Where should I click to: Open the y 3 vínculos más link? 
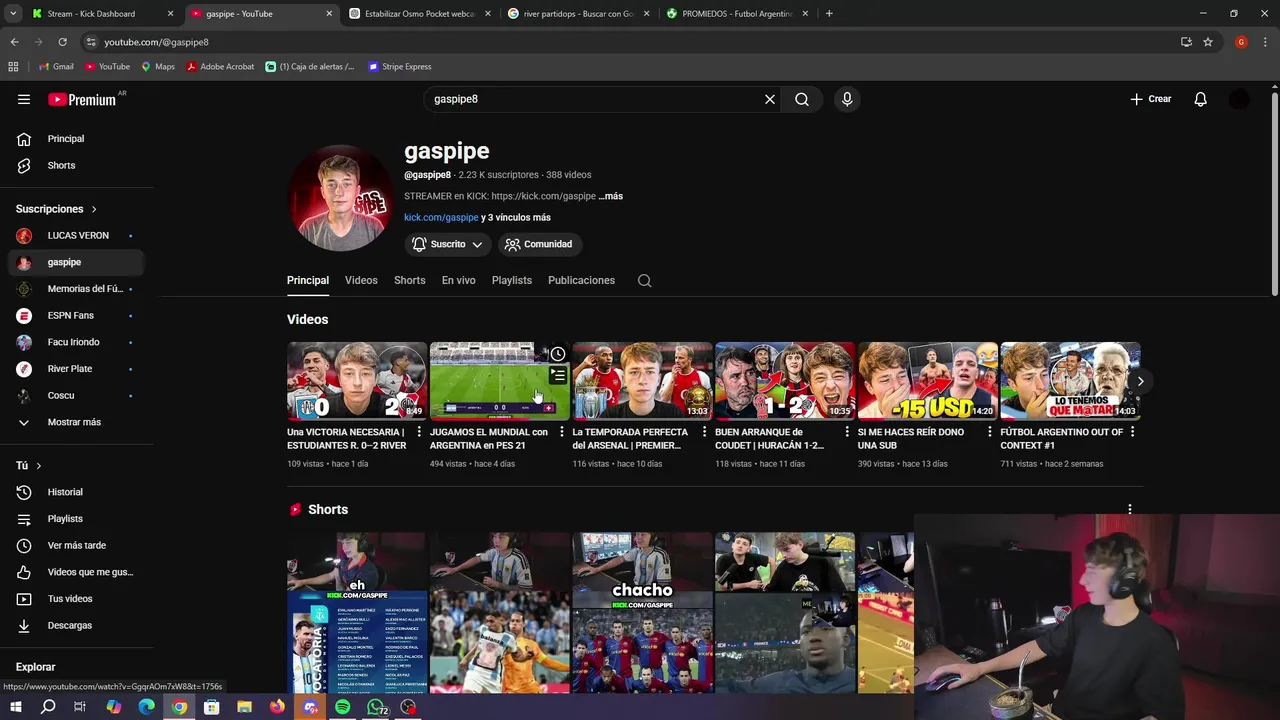(516, 218)
